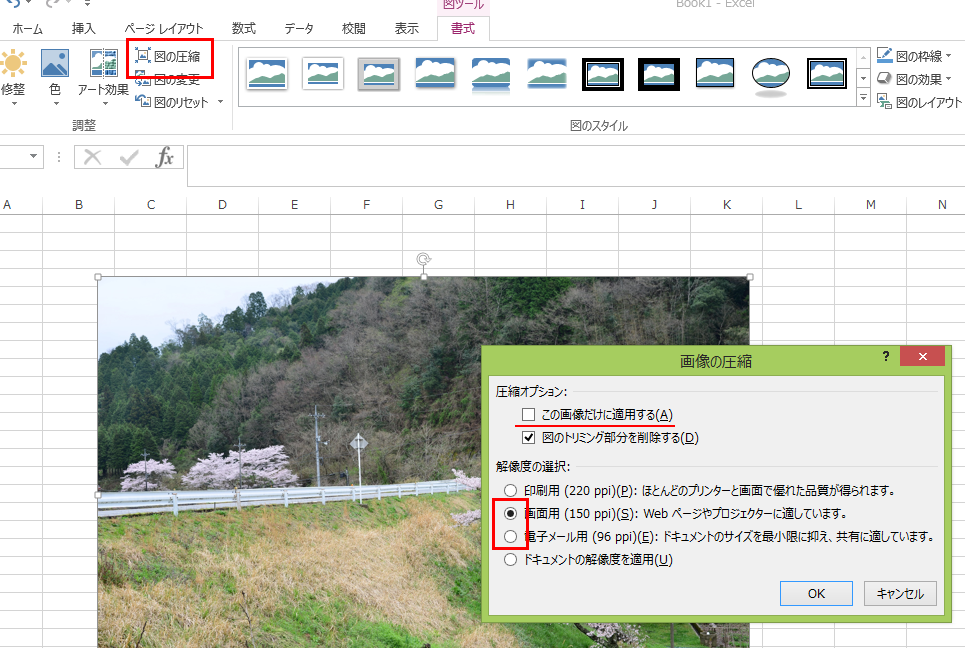Open the 表示 tab
The width and height of the screenshot is (965, 648).
tap(407, 28)
